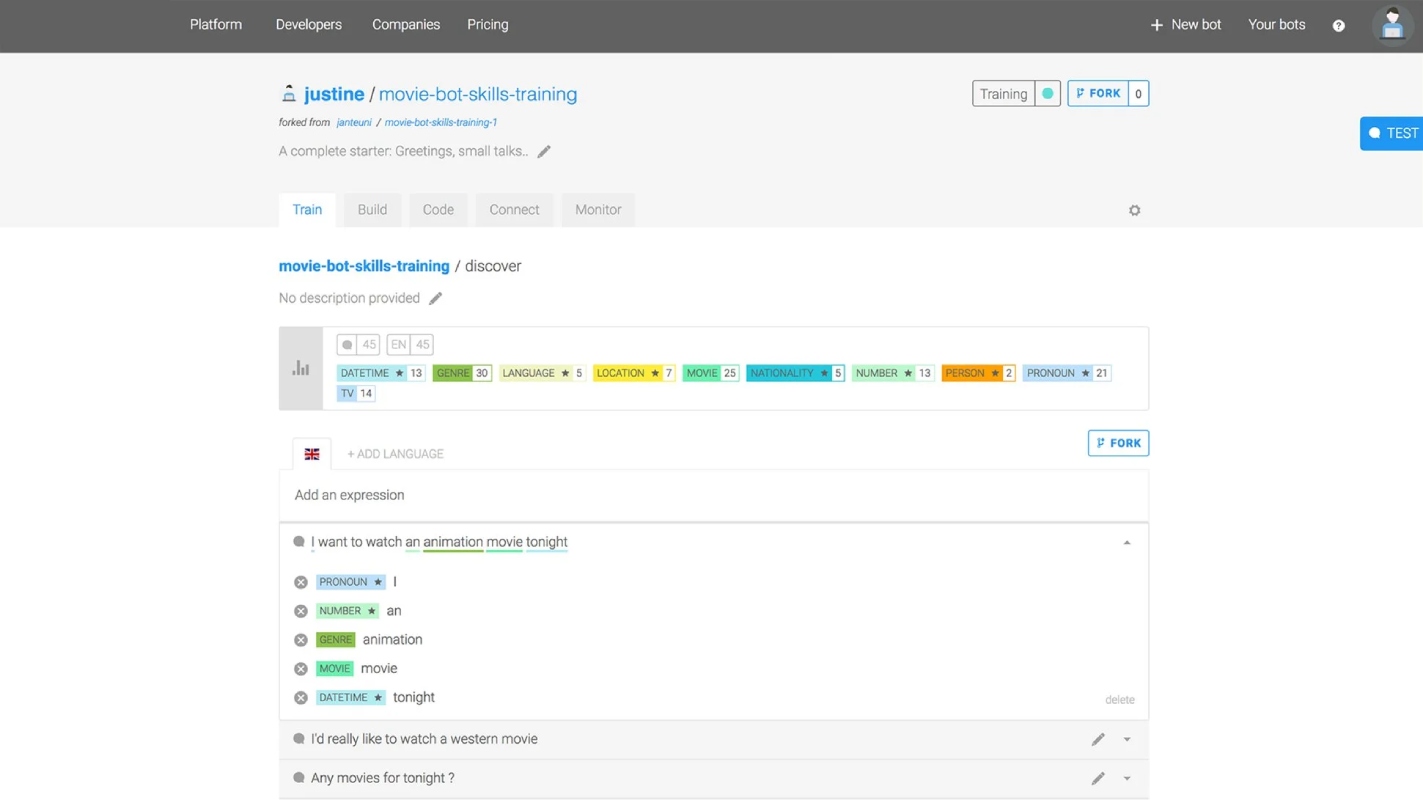
Task: Open janteuni forked-from link
Action: pos(354,123)
